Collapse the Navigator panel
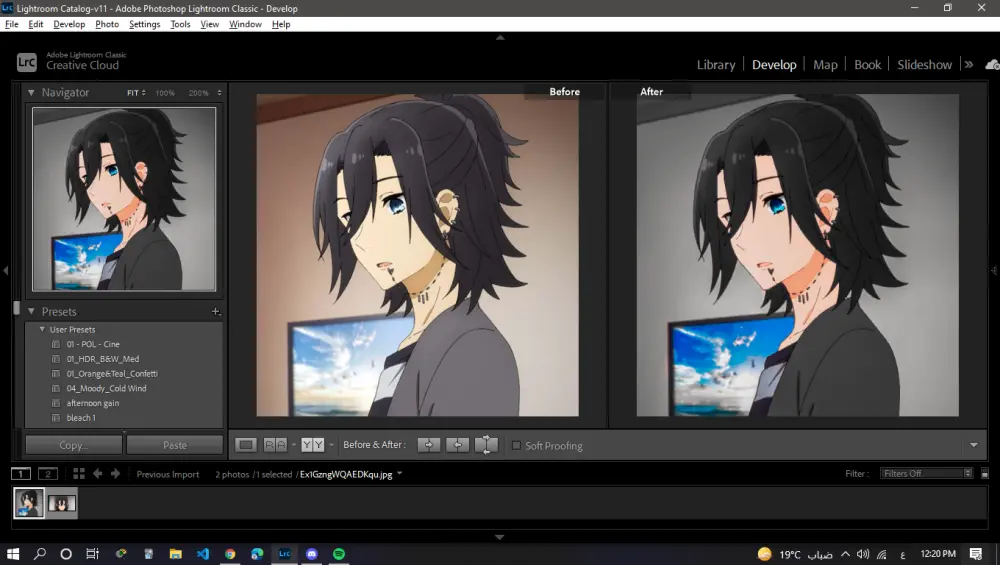Viewport: 1000px width, 565px height. click(31, 92)
